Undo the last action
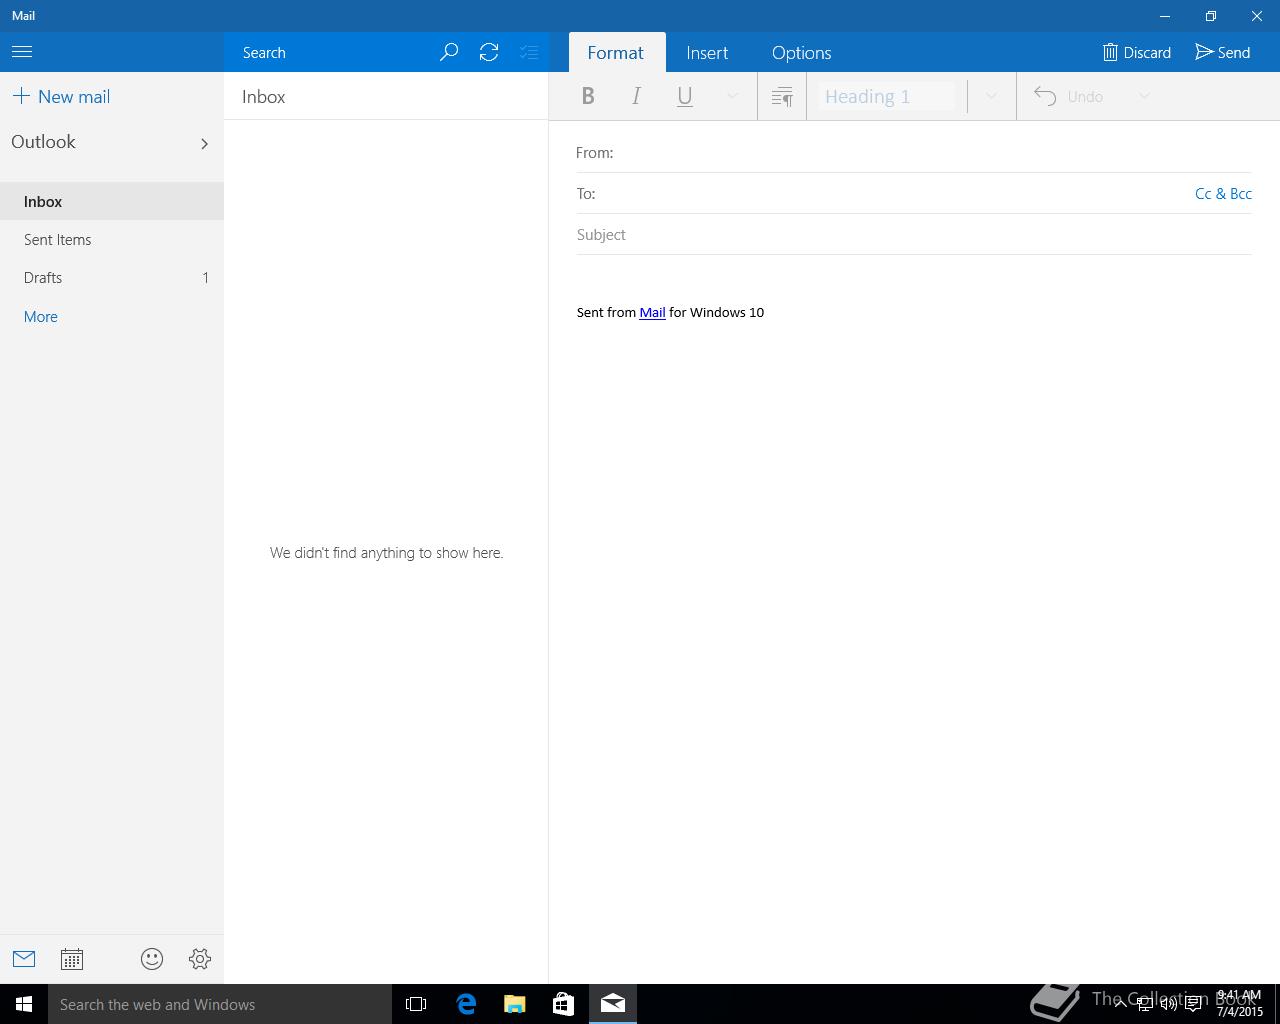Screen dimensions: 1280x1024 [x=1069, y=96]
